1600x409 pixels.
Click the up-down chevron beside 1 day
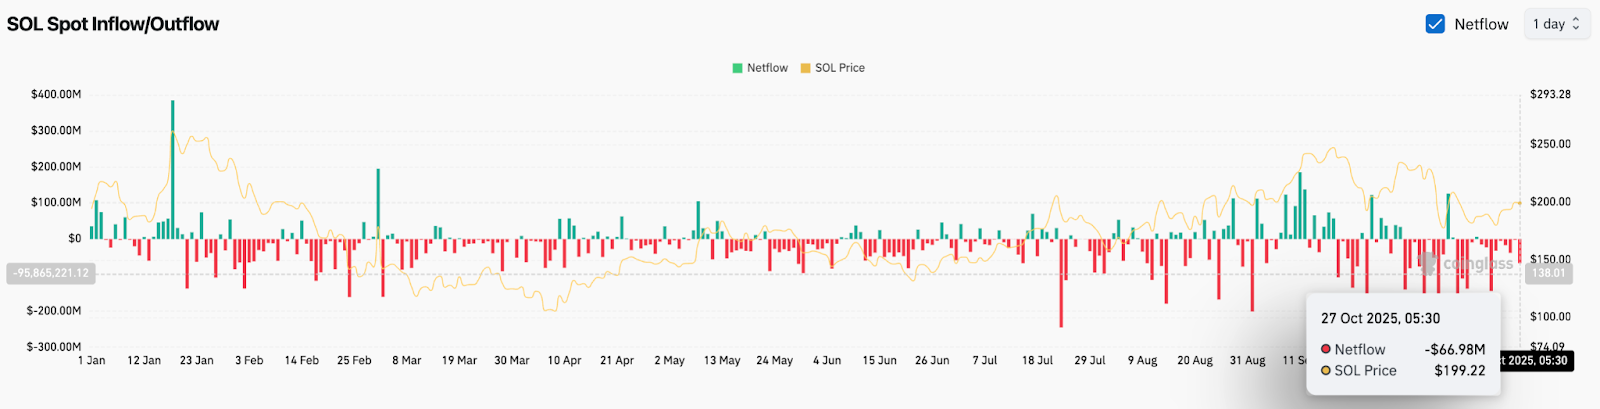pos(1576,24)
